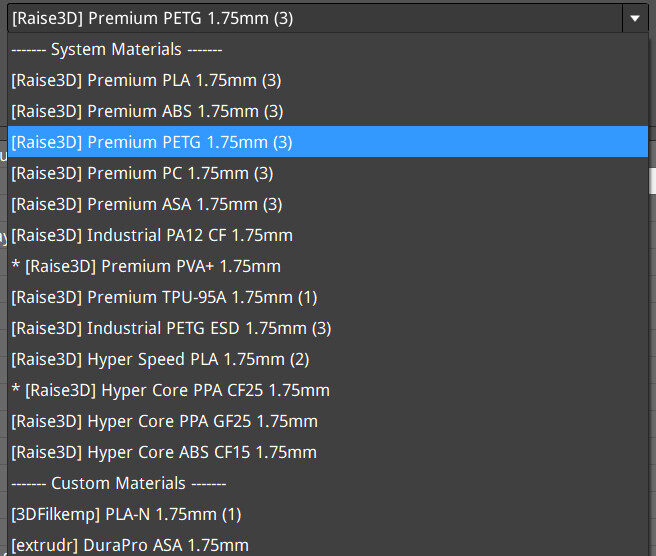Select Hyper Core ABS CF15 1.75mm
Viewport: 656px width, 556px height.
tap(164, 452)
